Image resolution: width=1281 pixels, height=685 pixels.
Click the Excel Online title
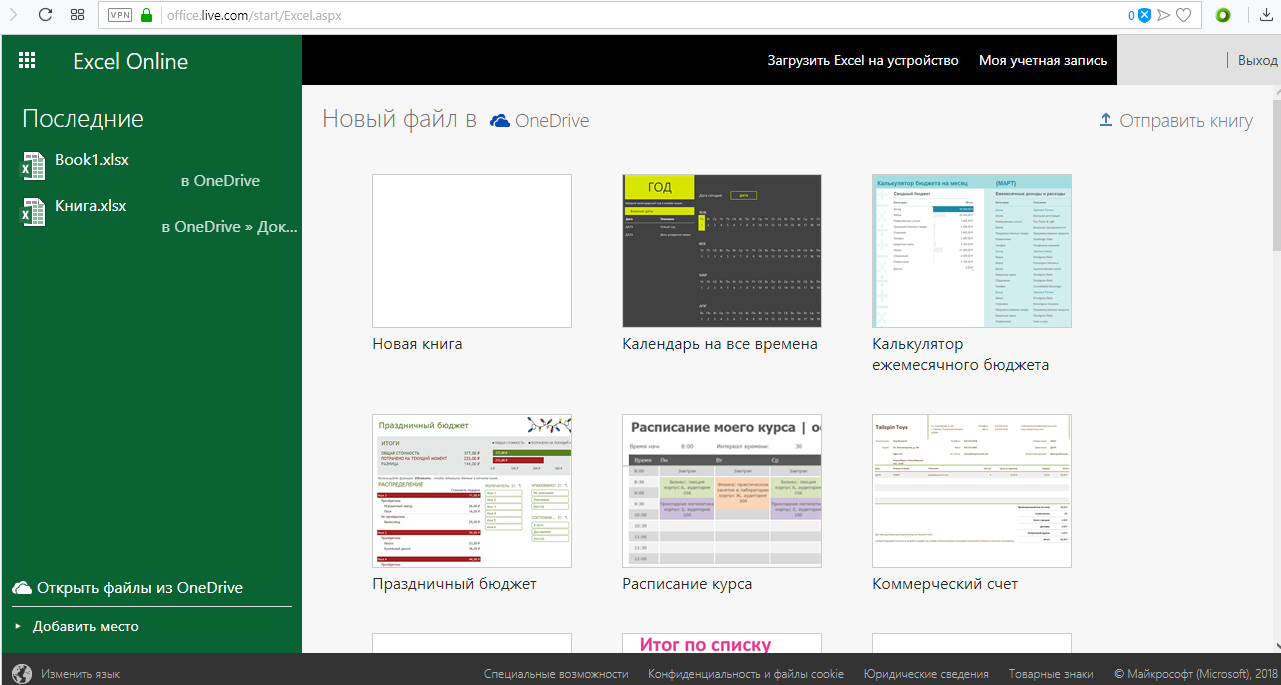[131, 61]
